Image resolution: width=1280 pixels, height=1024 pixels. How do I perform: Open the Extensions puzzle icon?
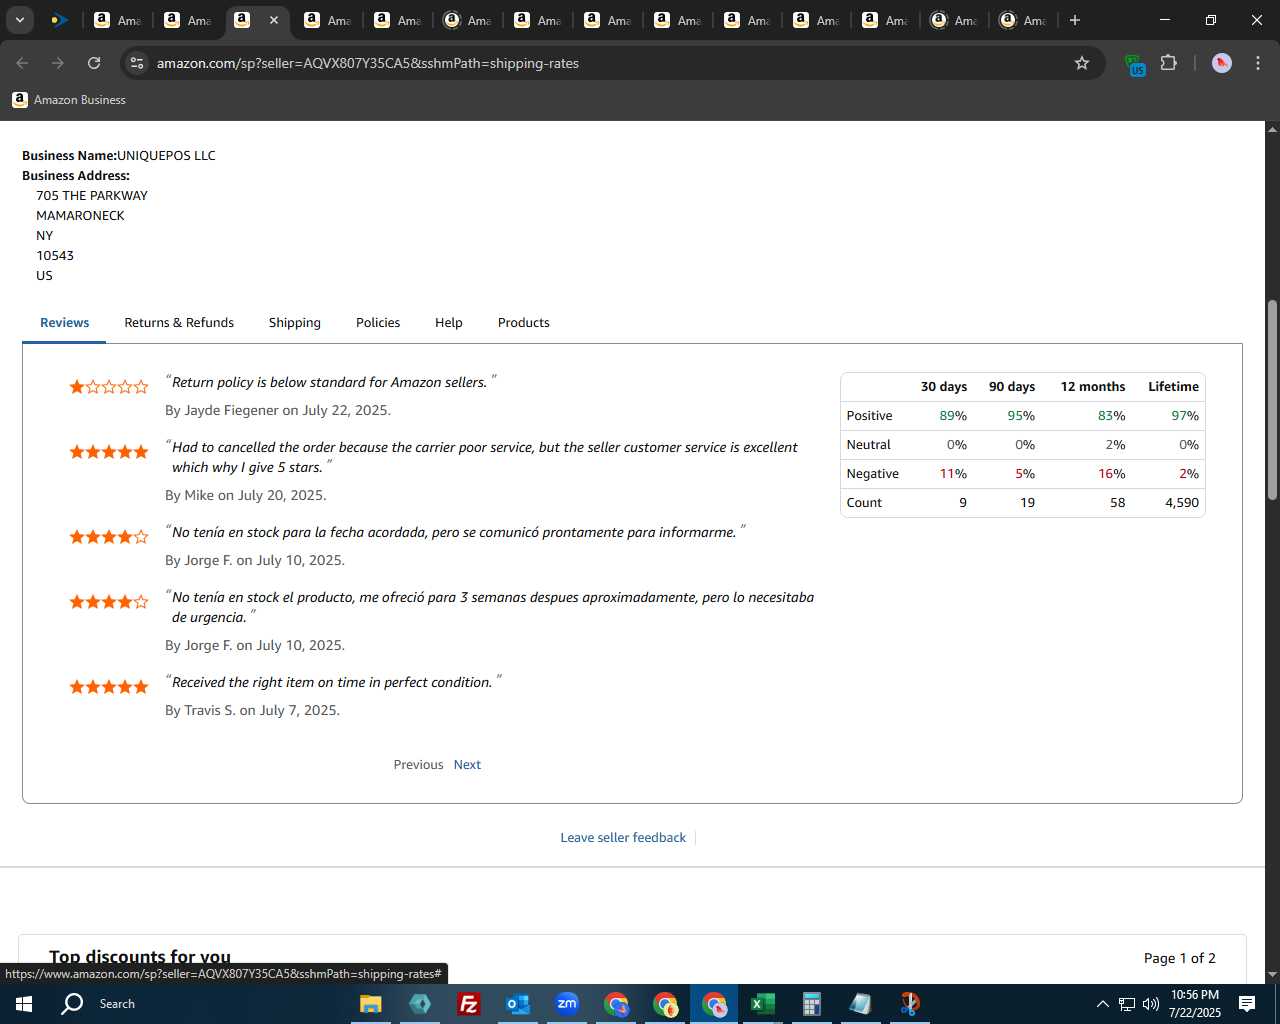point(1168,63)
